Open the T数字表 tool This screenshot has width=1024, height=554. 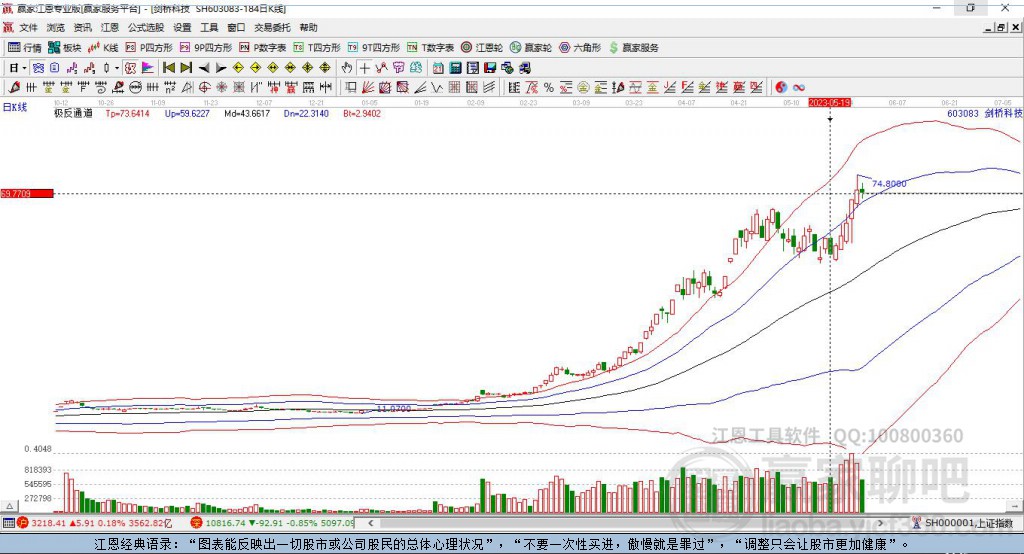point(430,48)
